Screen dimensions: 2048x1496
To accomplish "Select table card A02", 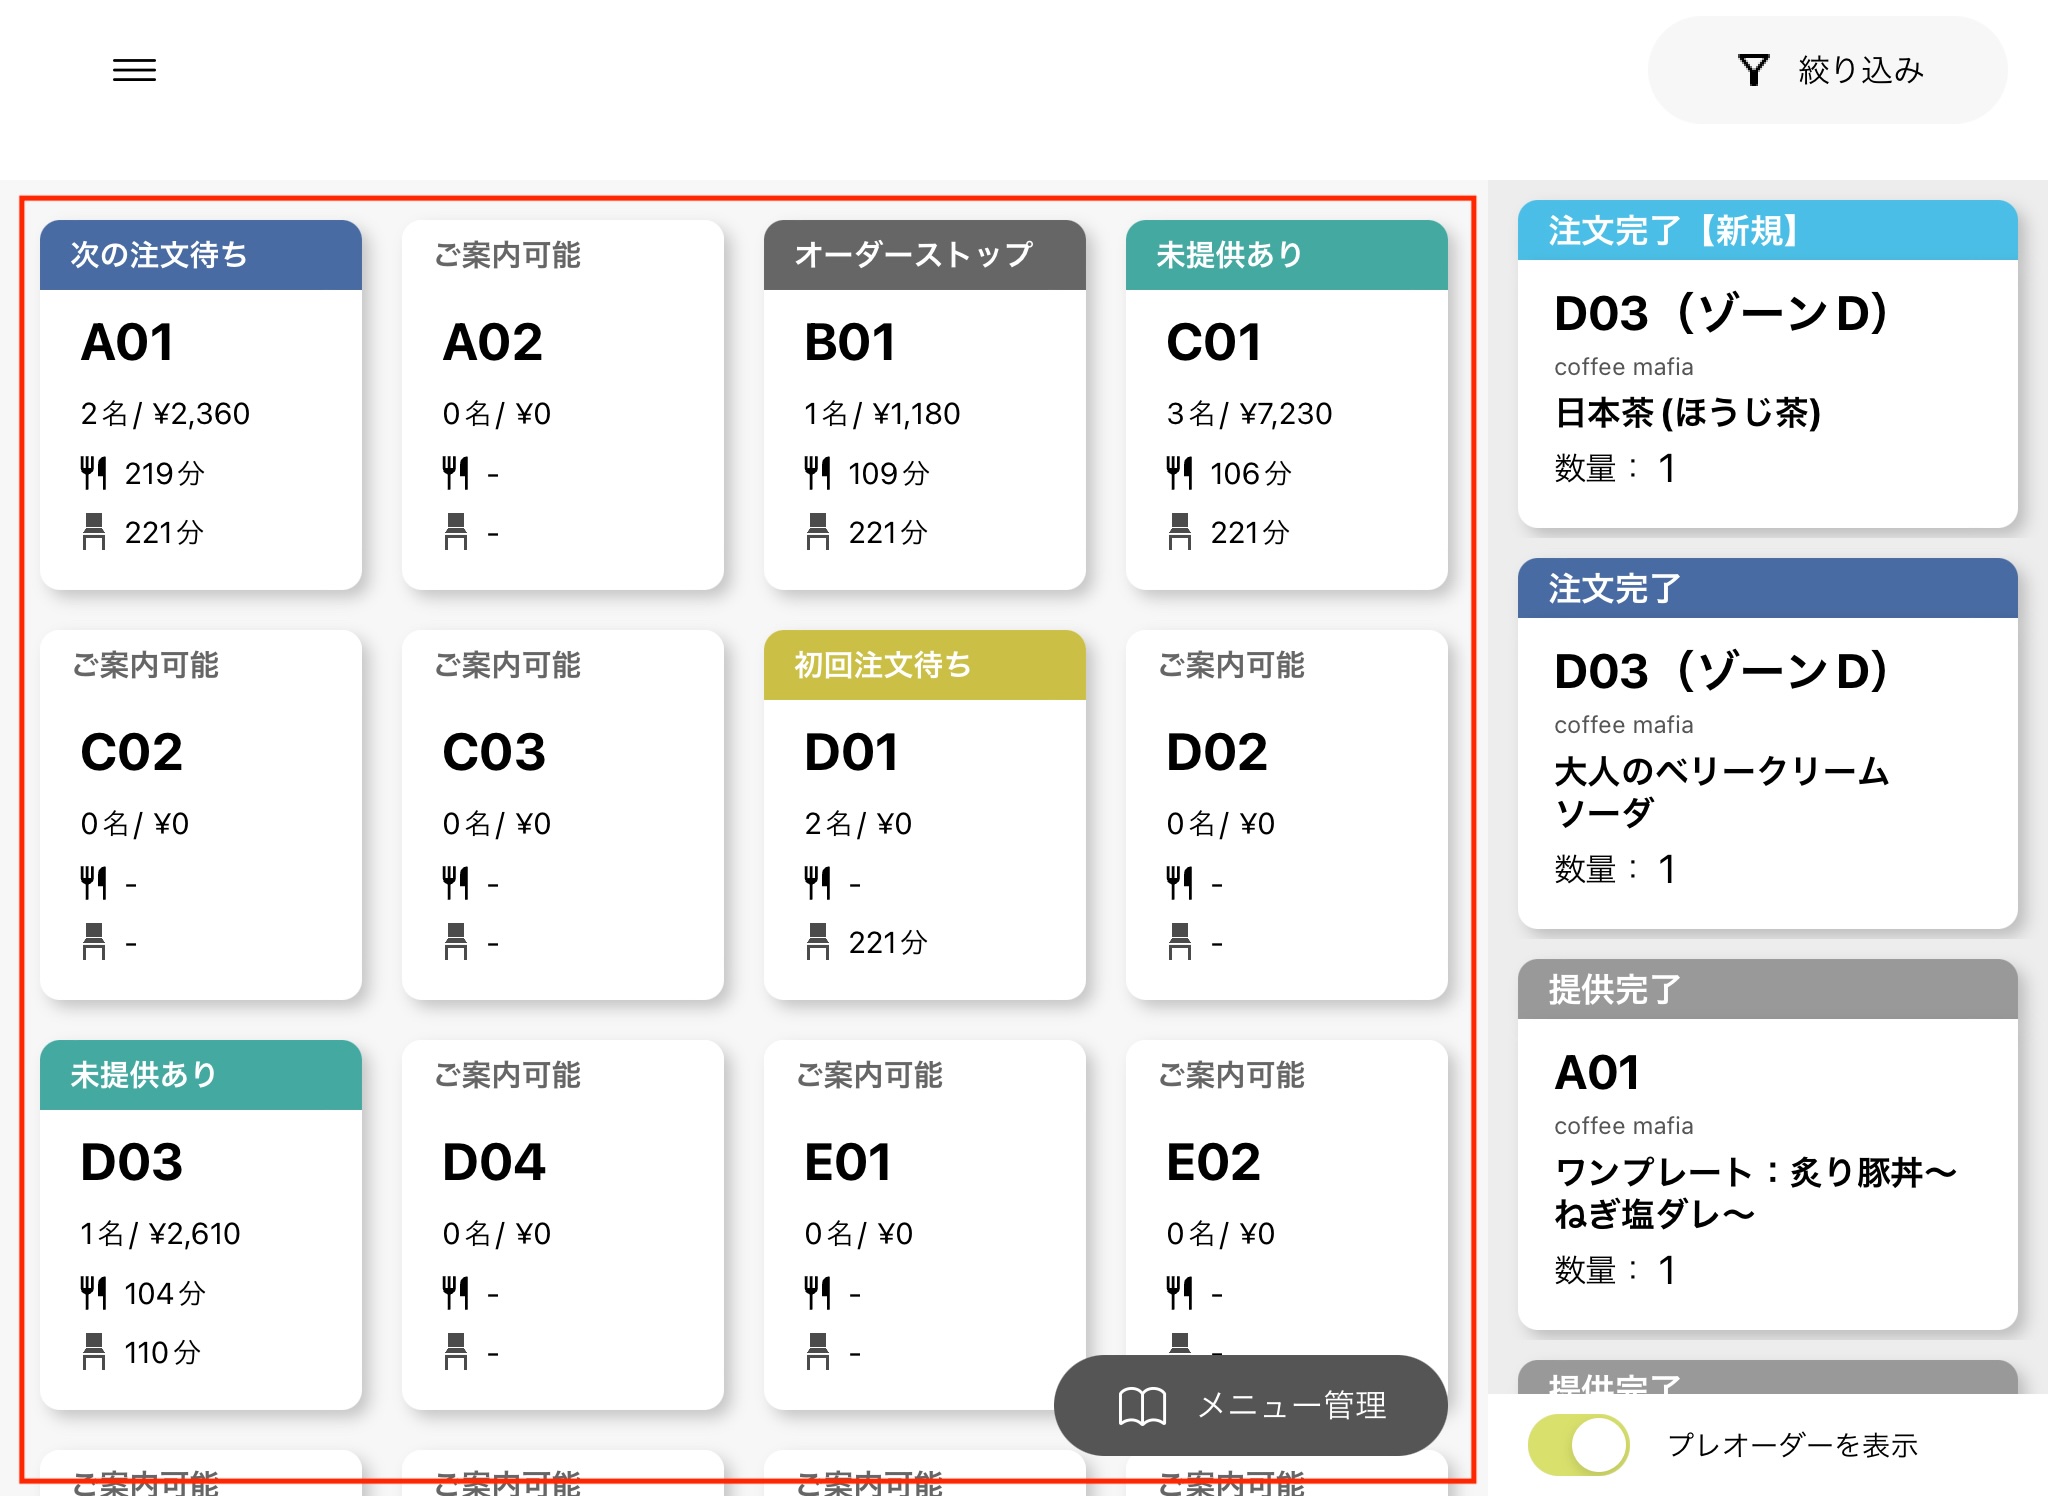I will [562, 405].
